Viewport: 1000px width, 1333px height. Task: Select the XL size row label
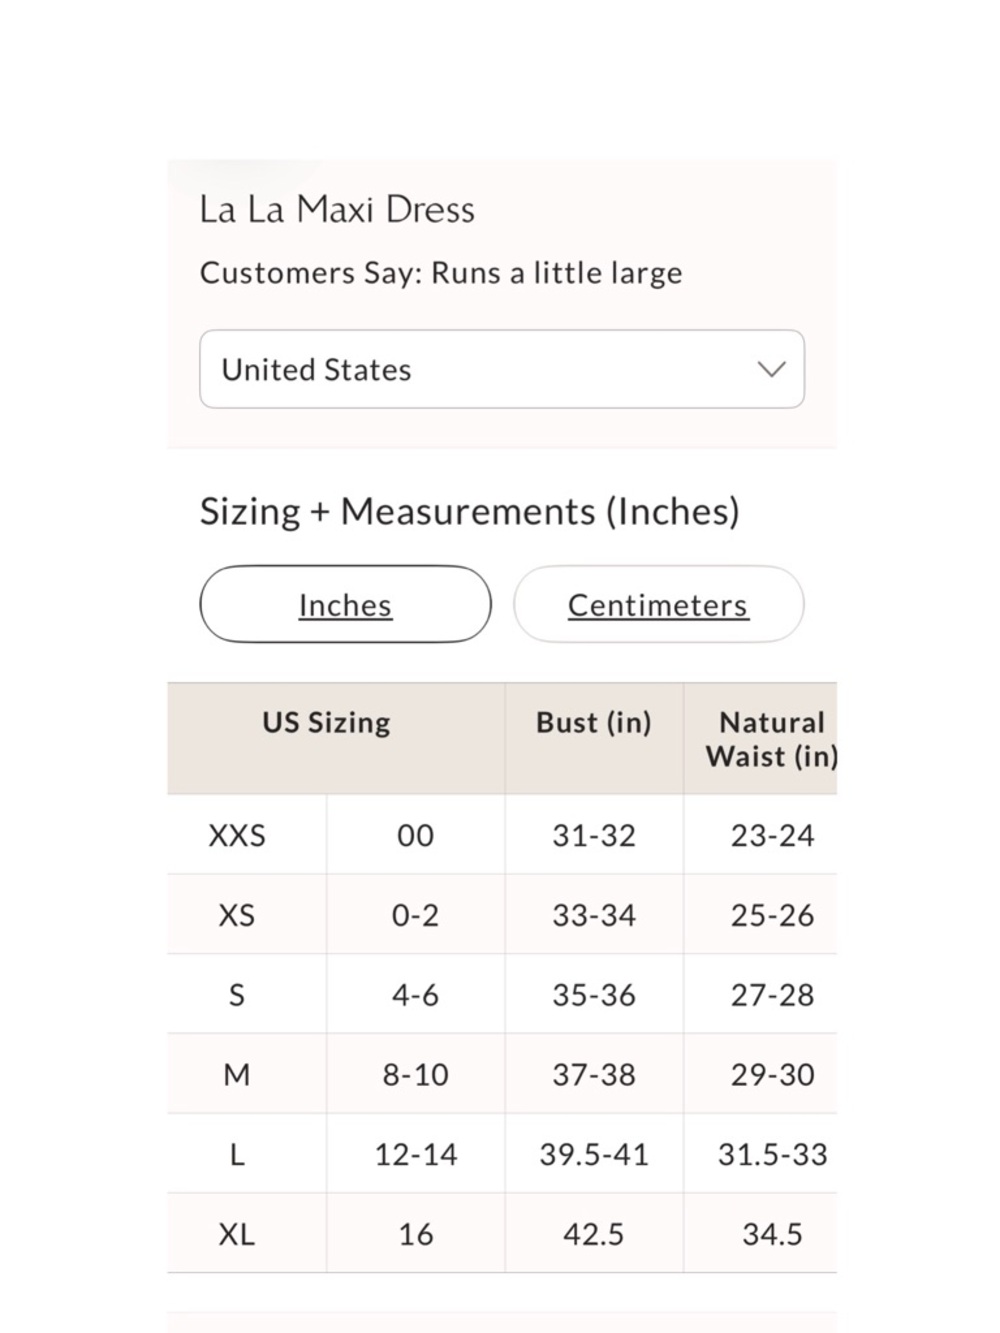(x=237, y=1234)
